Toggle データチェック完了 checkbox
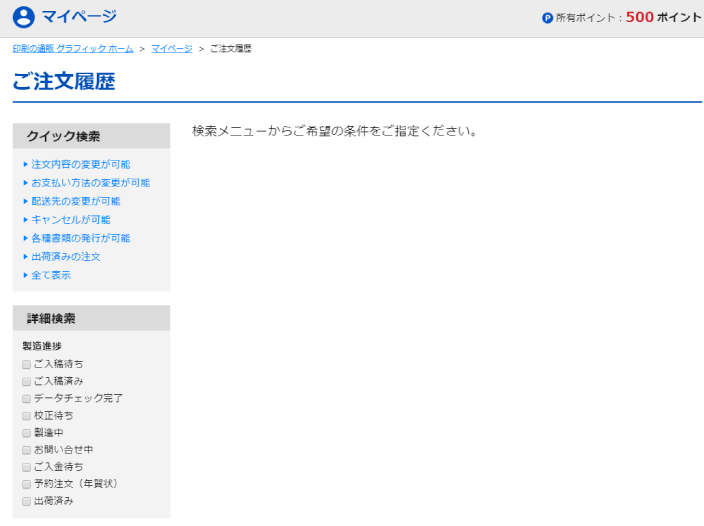The image size is (704, 526). pyautogui.click(x=27, y=398)
